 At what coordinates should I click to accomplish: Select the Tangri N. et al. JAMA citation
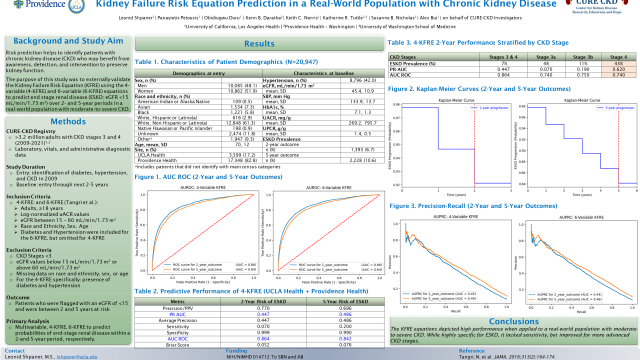[506, 357]
